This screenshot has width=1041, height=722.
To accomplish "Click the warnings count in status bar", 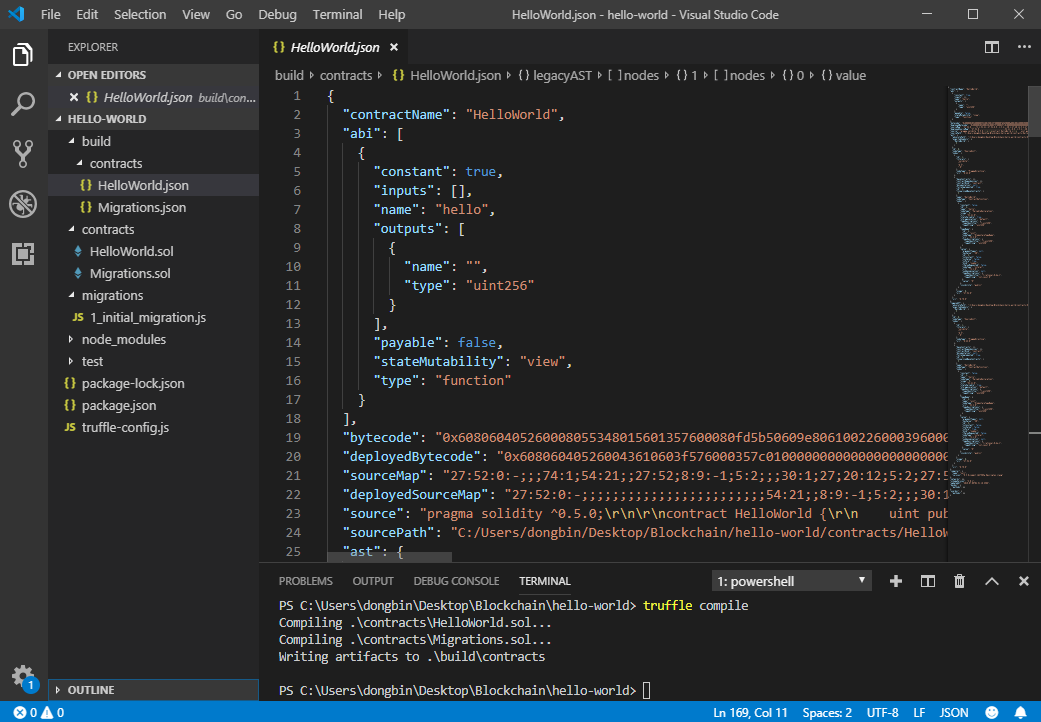I will [52, 713].
